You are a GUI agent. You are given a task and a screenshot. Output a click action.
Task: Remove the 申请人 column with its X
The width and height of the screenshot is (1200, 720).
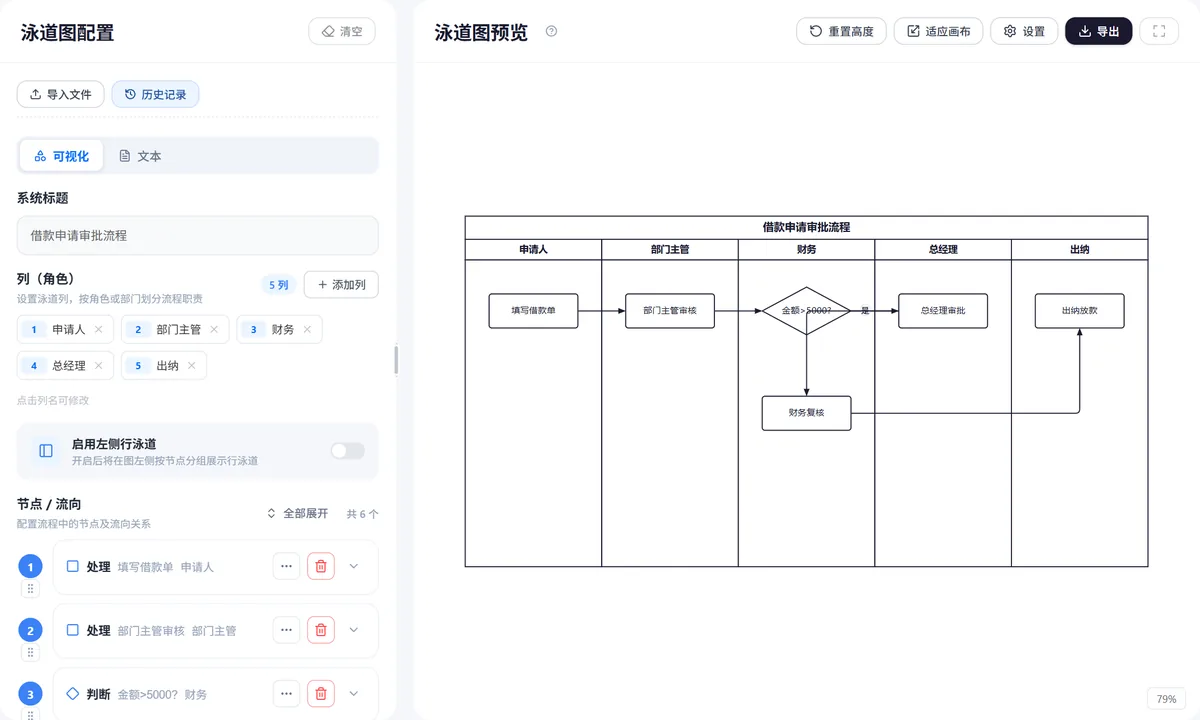(98, 329)
